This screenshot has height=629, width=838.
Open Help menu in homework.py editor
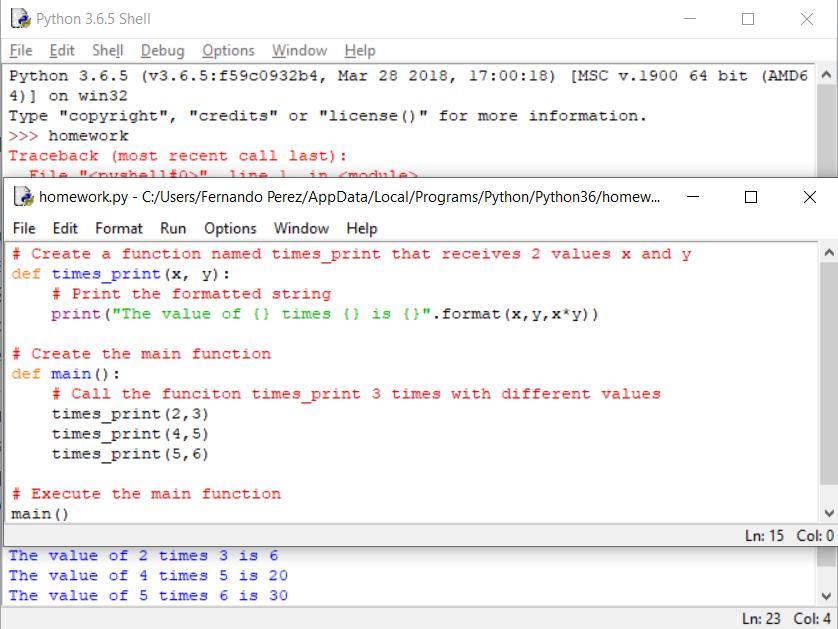(362, 229)
